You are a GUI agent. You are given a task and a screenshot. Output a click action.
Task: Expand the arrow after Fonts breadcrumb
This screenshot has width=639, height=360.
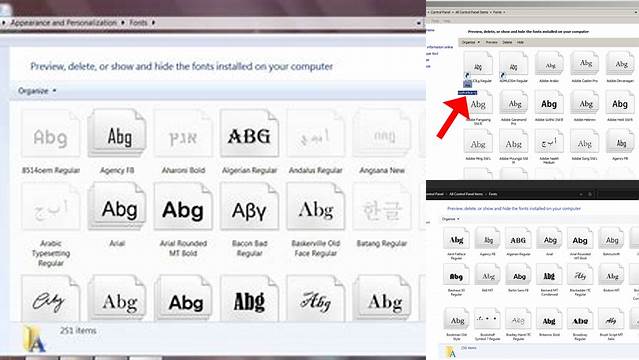tap(153, 22)
